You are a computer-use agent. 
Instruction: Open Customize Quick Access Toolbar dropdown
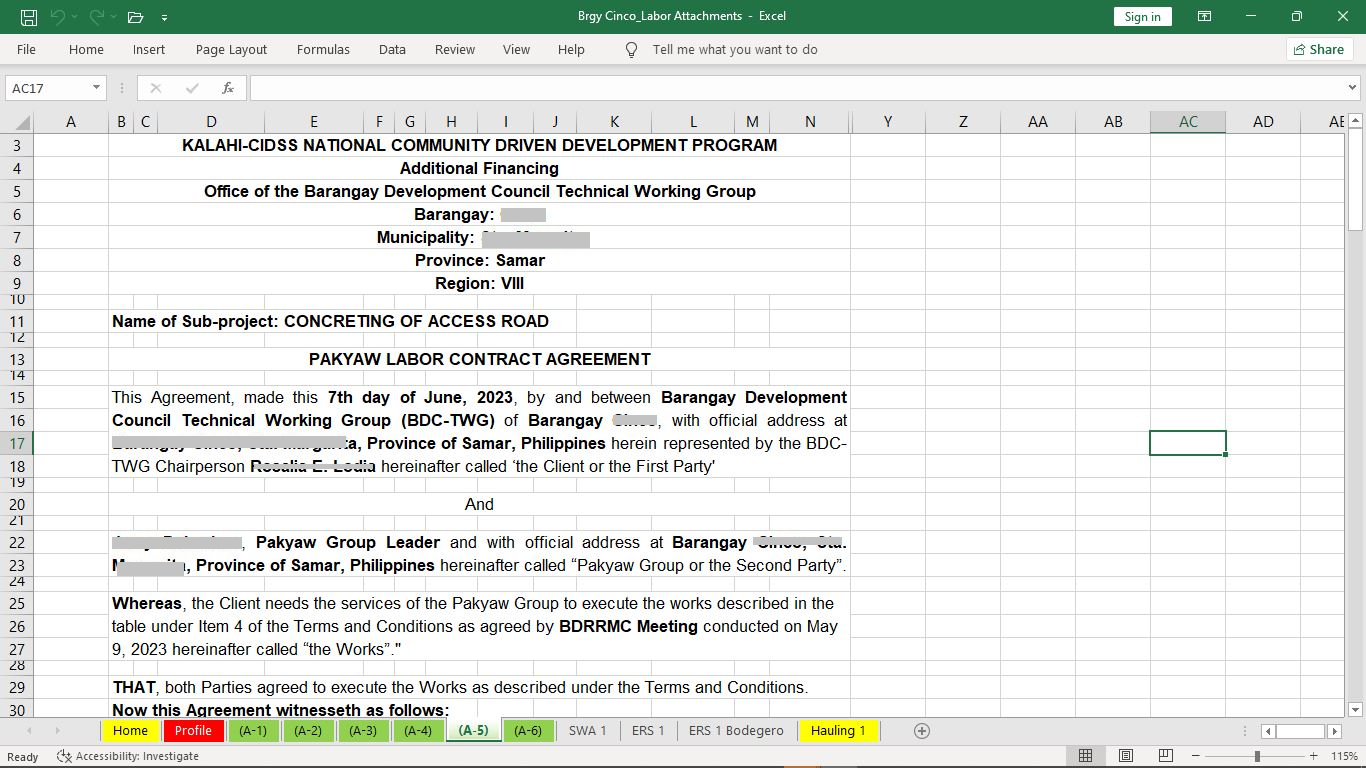coord(164,17)
